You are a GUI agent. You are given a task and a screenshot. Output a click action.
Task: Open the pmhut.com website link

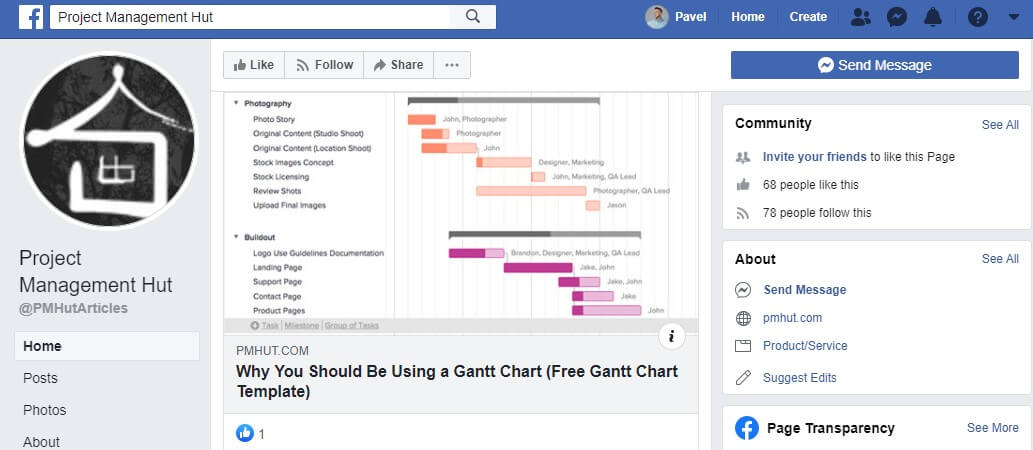tap(792, 318)
